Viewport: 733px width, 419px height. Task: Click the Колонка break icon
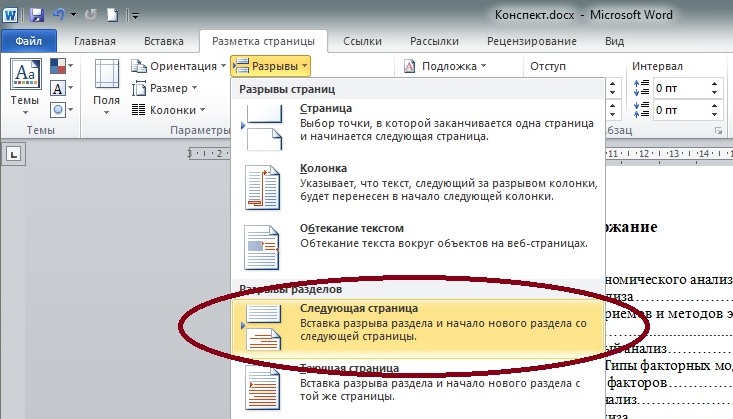263,188
